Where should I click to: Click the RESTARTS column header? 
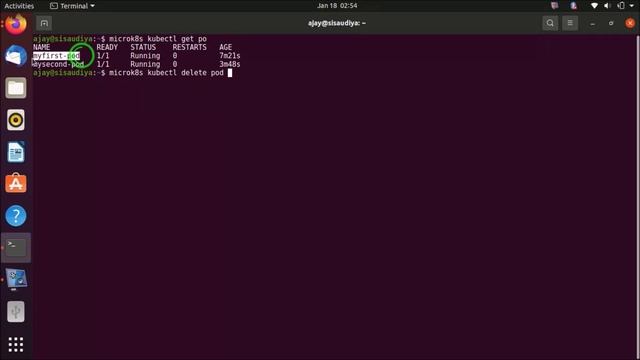pos(189,47)
